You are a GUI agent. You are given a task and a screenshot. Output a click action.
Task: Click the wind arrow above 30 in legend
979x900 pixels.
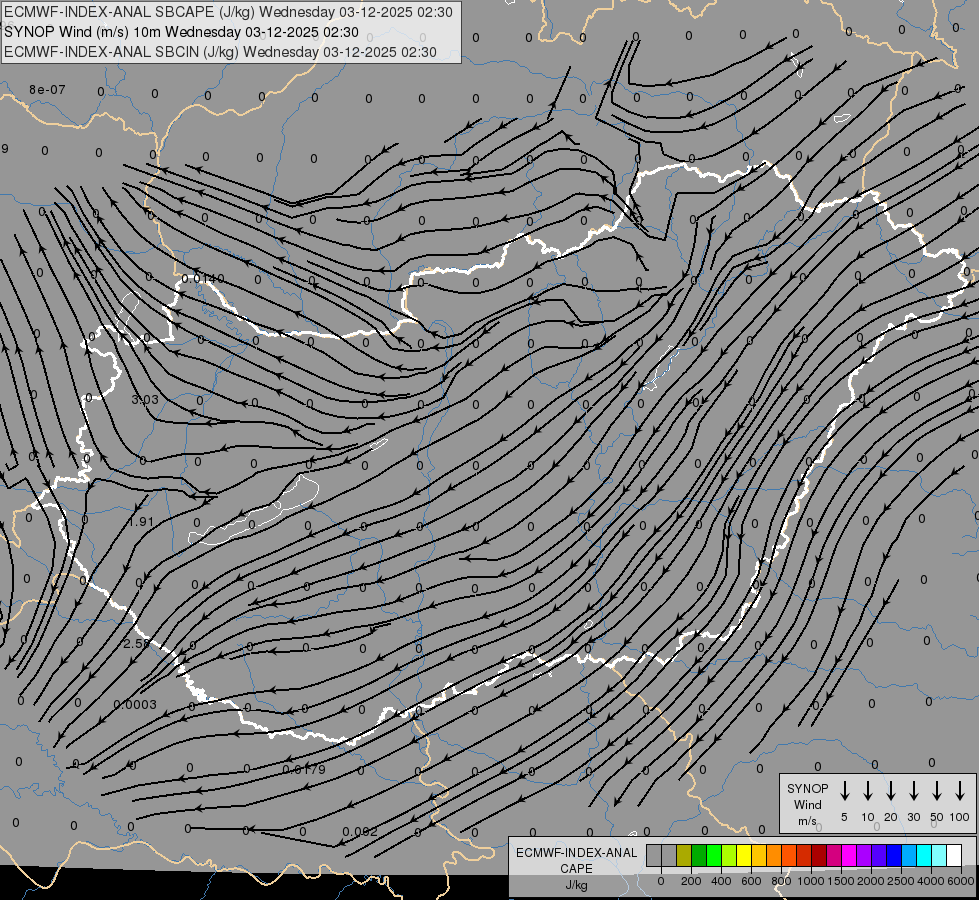[913, 790]
